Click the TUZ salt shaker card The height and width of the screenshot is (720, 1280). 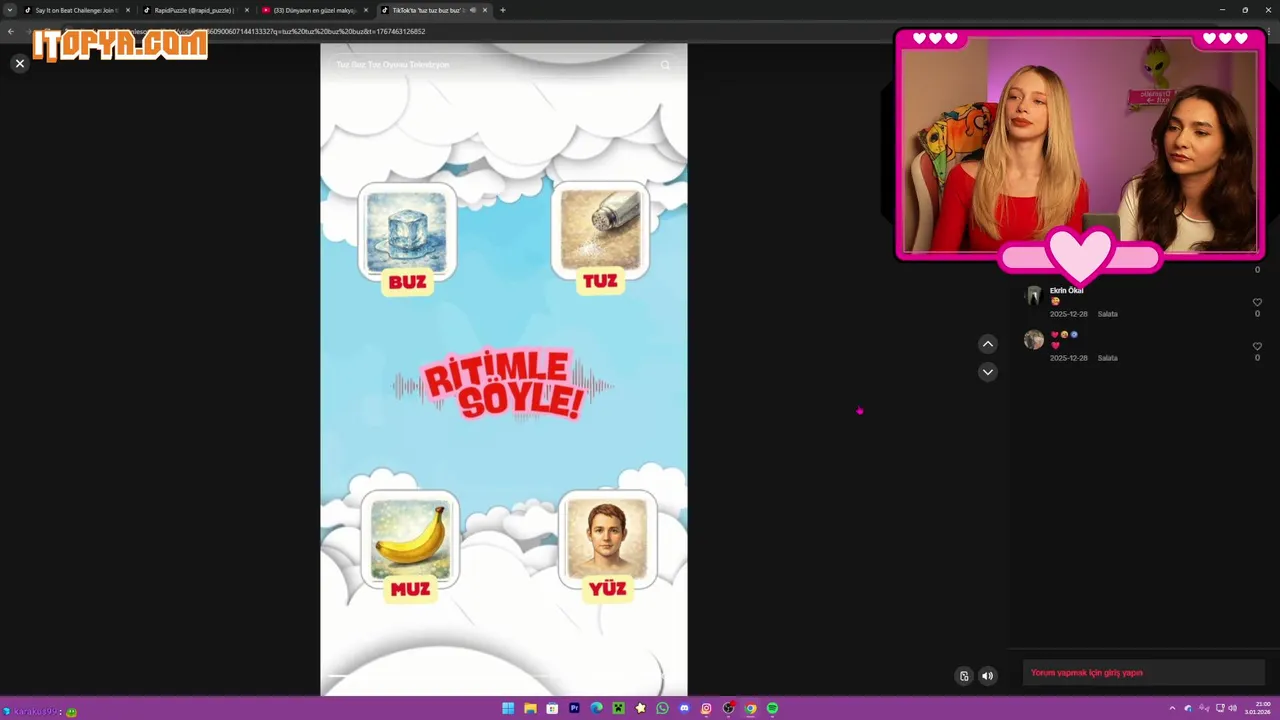(x=600, y=239)
